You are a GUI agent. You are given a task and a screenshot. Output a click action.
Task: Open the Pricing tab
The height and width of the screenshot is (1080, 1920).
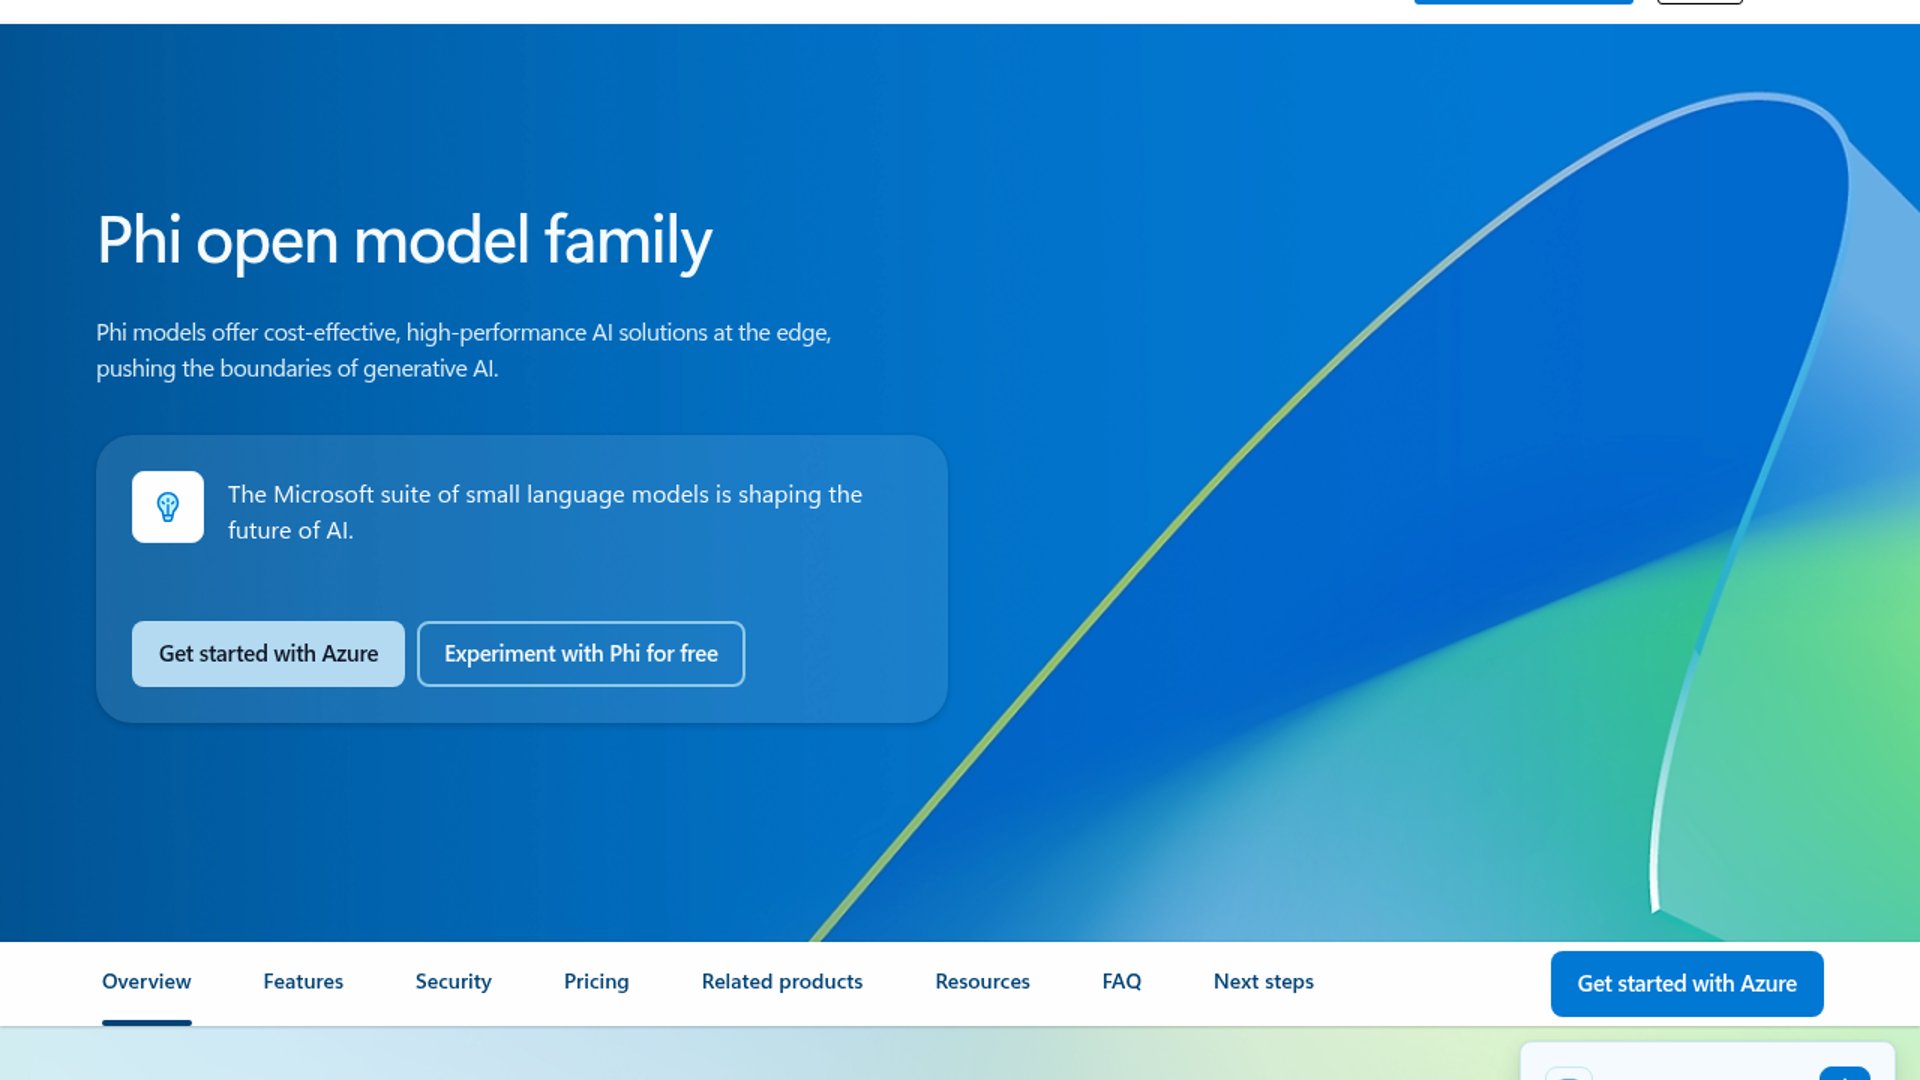tap(596, 982)
